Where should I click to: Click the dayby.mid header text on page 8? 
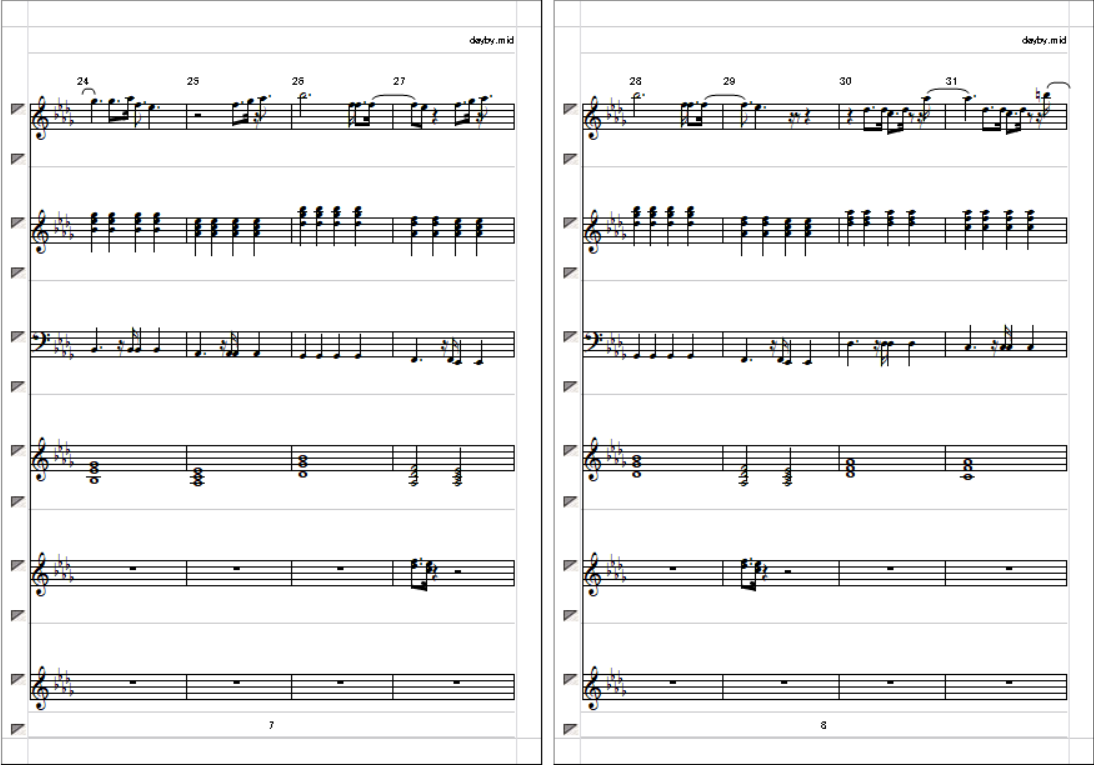click(x=1044, y=40)
